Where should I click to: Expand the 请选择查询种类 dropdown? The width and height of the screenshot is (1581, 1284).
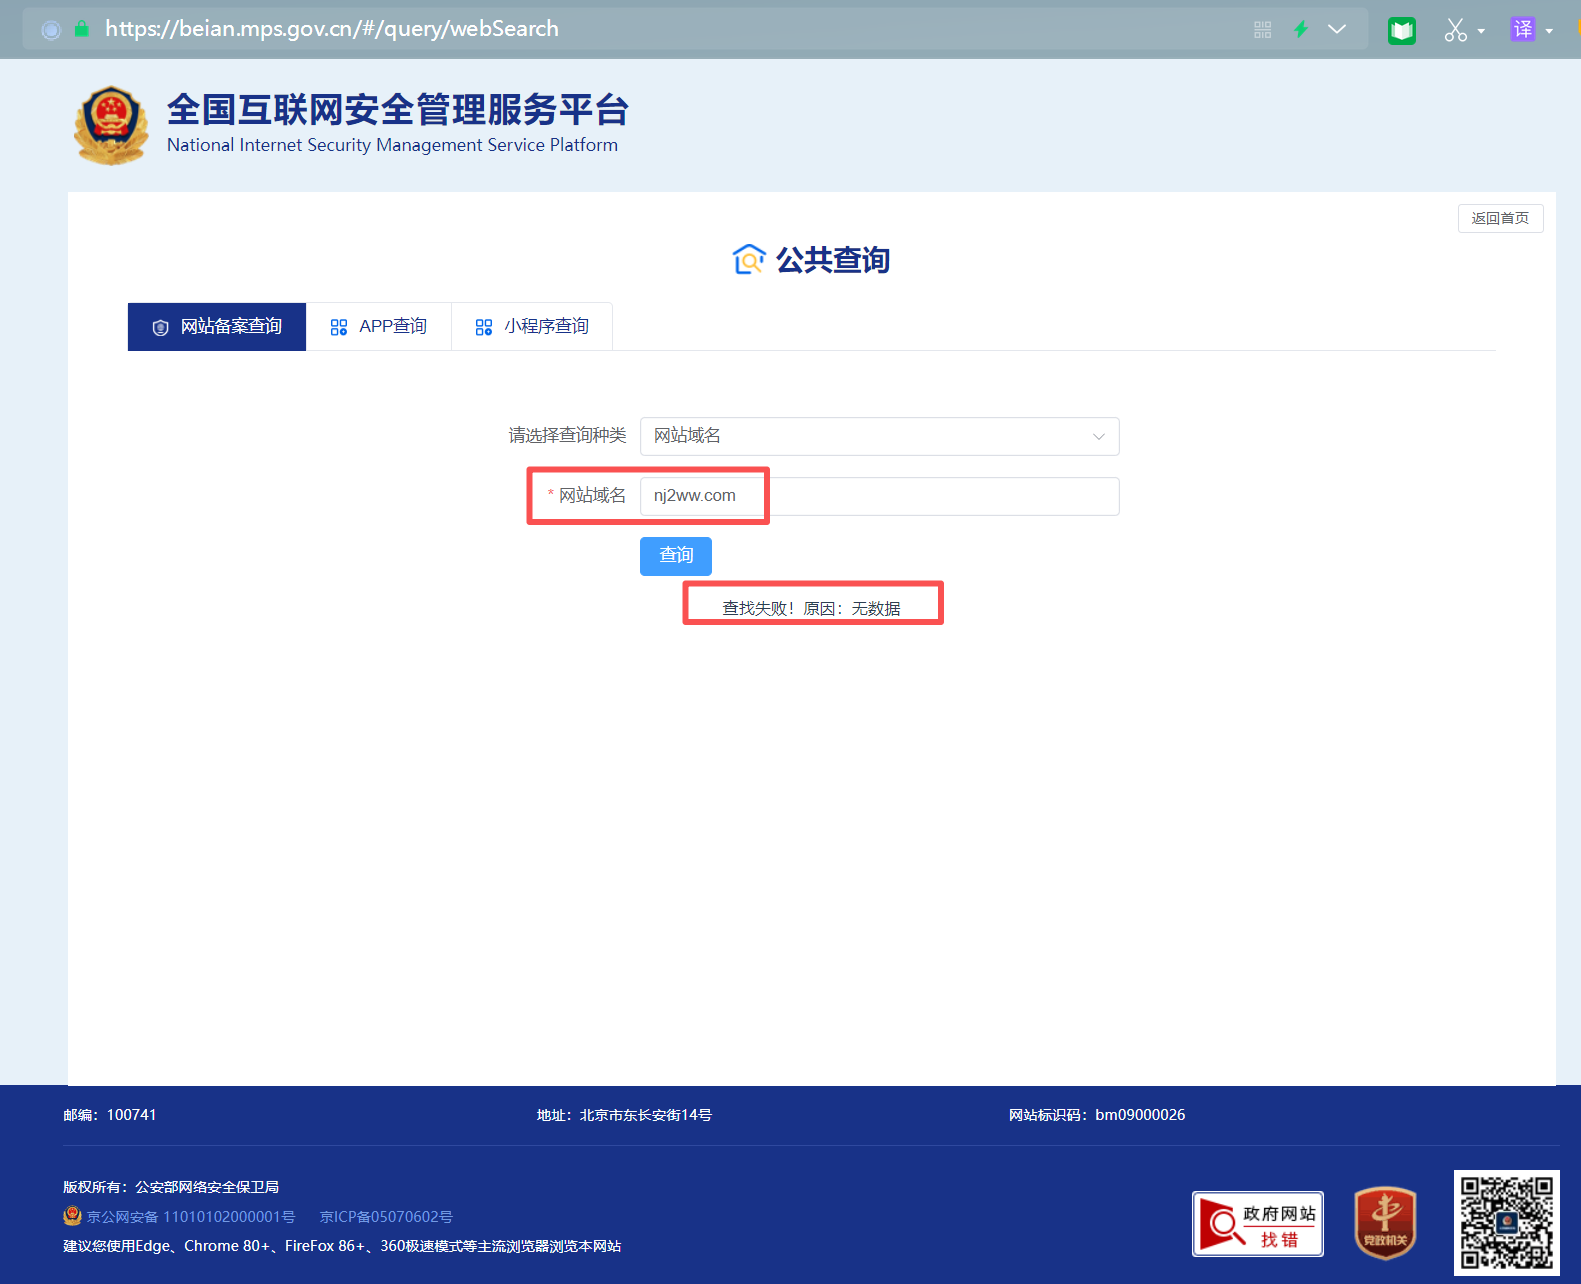click(879, 436)
